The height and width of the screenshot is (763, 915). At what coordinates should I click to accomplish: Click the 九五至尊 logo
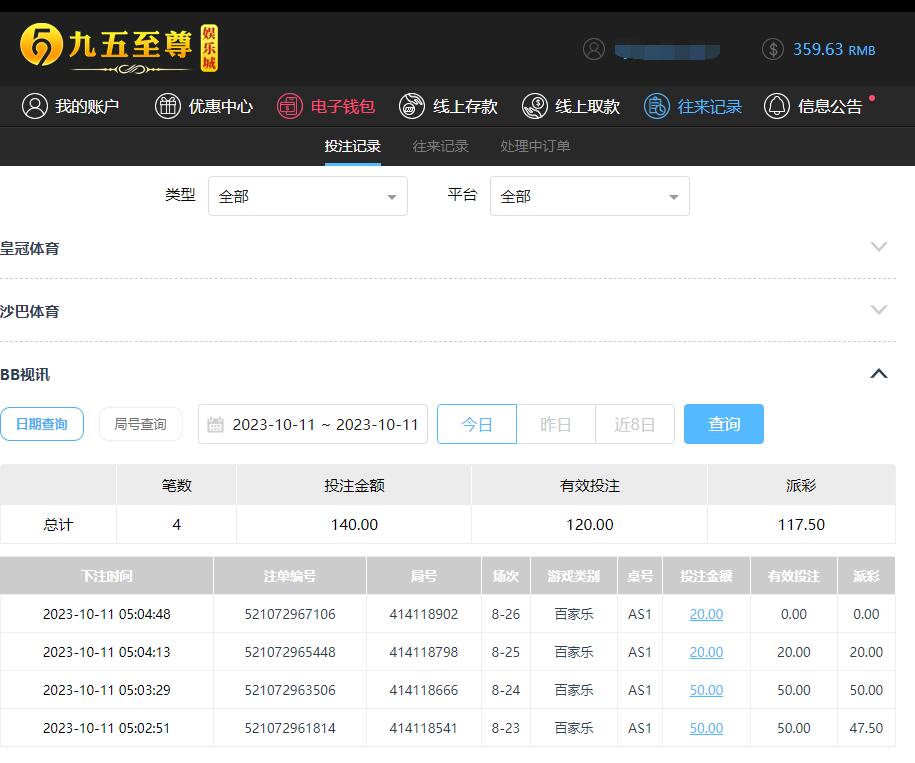coord(118,48)
